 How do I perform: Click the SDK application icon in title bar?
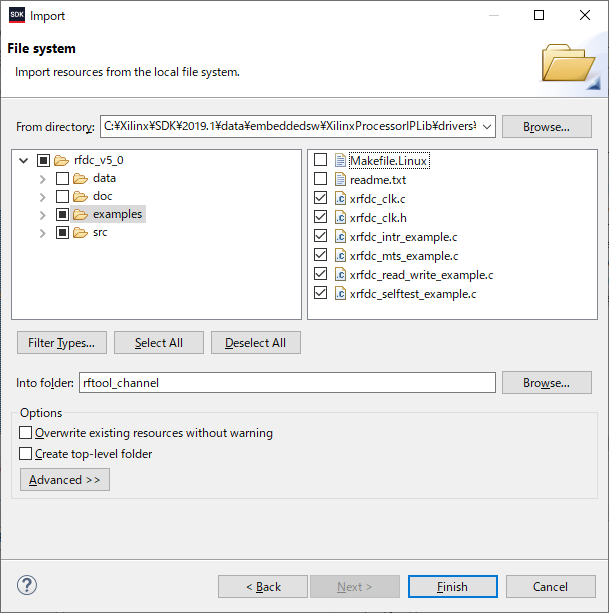[17, 15]
